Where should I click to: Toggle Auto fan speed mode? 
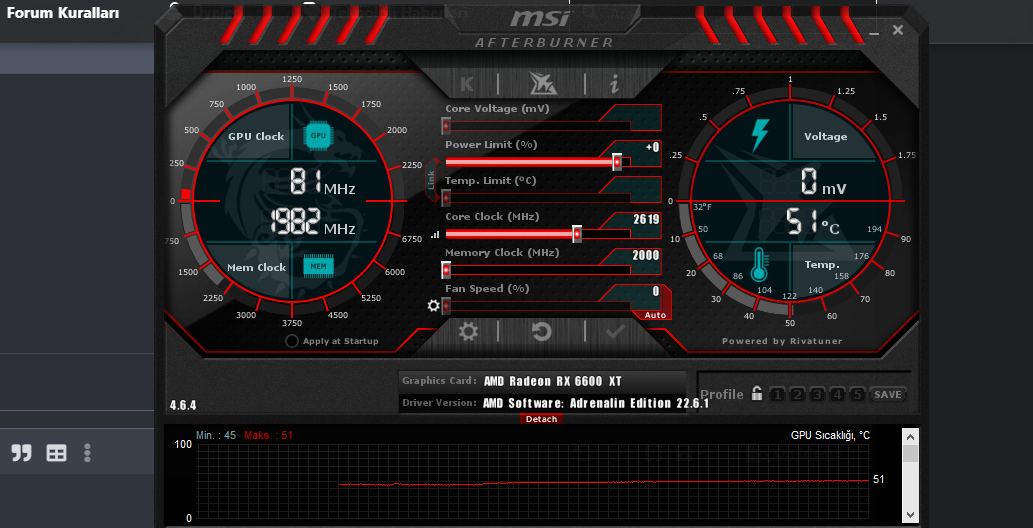click(655, 315)
